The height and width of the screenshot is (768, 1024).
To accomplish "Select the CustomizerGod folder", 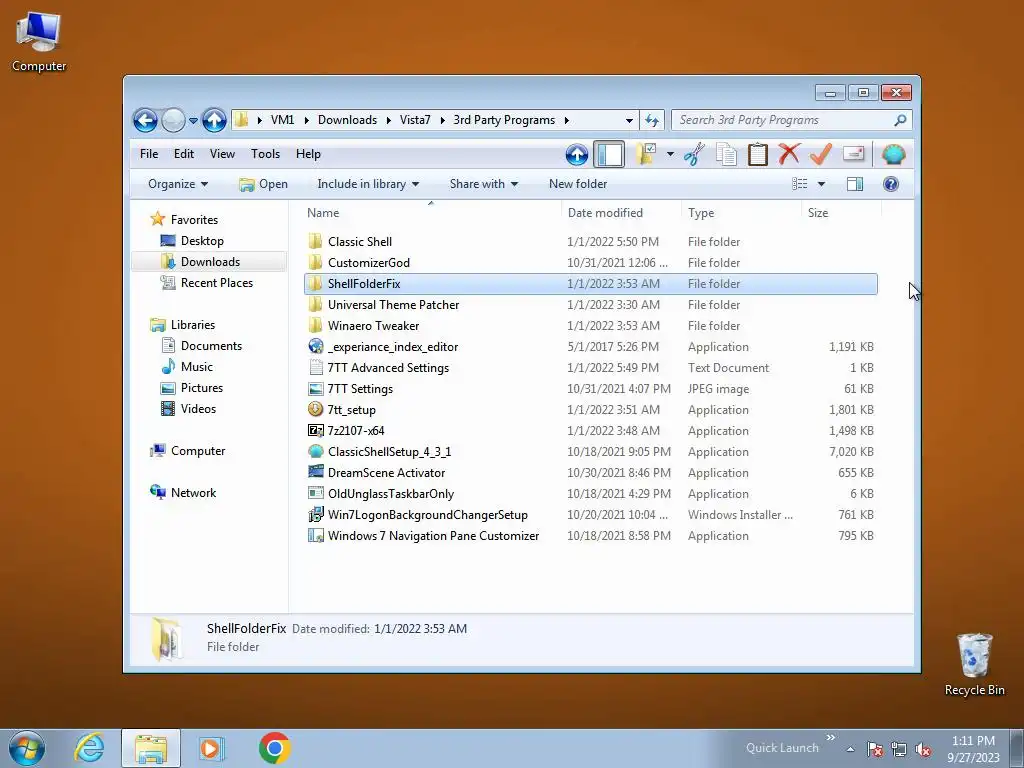I will 590,263.
